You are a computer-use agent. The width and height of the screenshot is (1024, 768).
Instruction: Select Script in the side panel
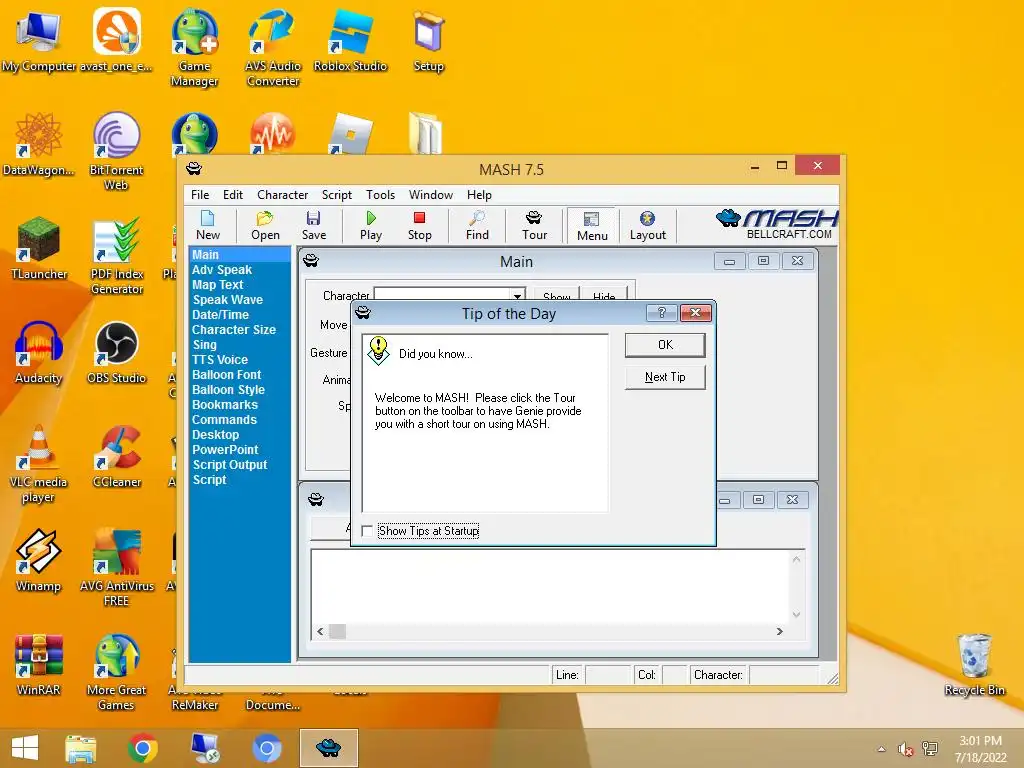coord(209,480)
